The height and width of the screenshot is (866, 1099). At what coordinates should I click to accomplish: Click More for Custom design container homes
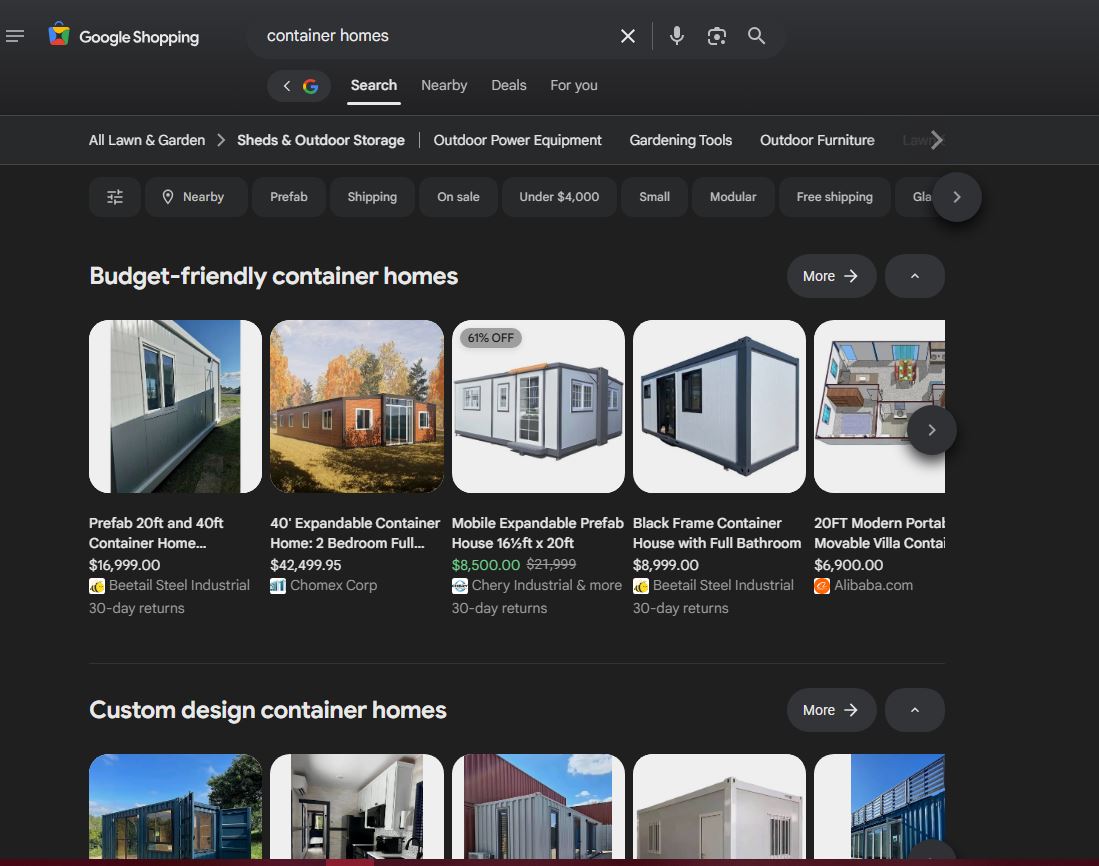831,709
